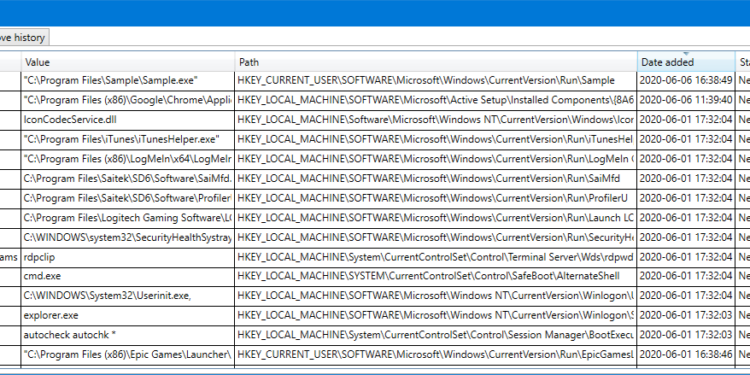Select the iTunesHelper.exe value cell

tap(128, 139)
